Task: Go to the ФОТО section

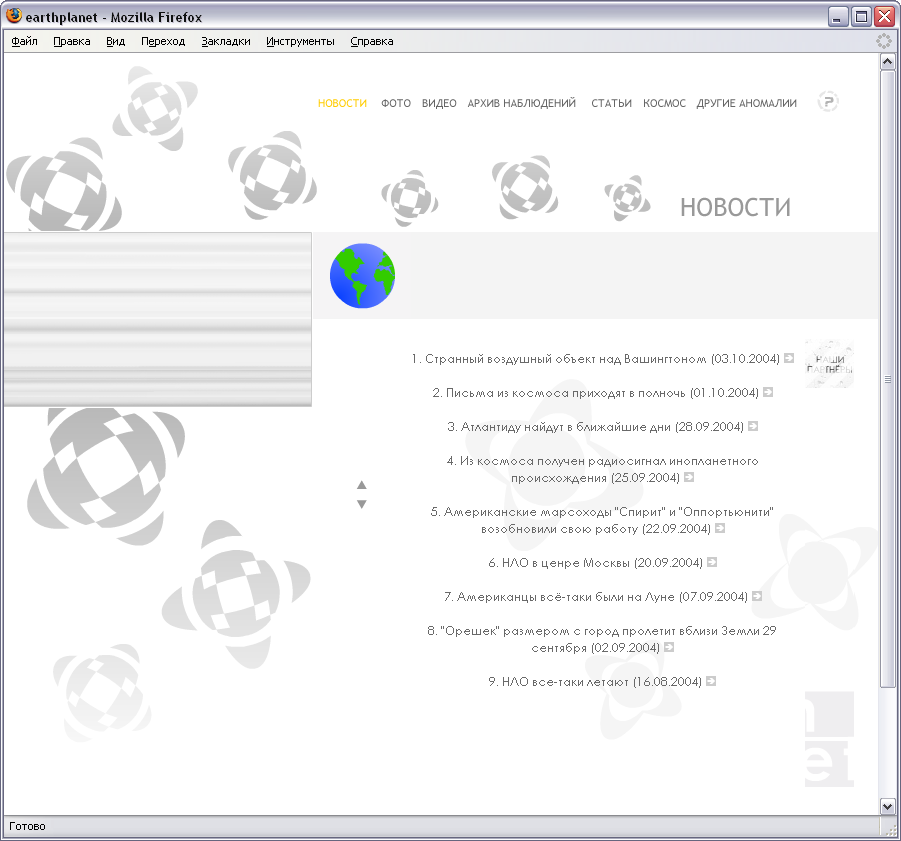Action: 396,103
